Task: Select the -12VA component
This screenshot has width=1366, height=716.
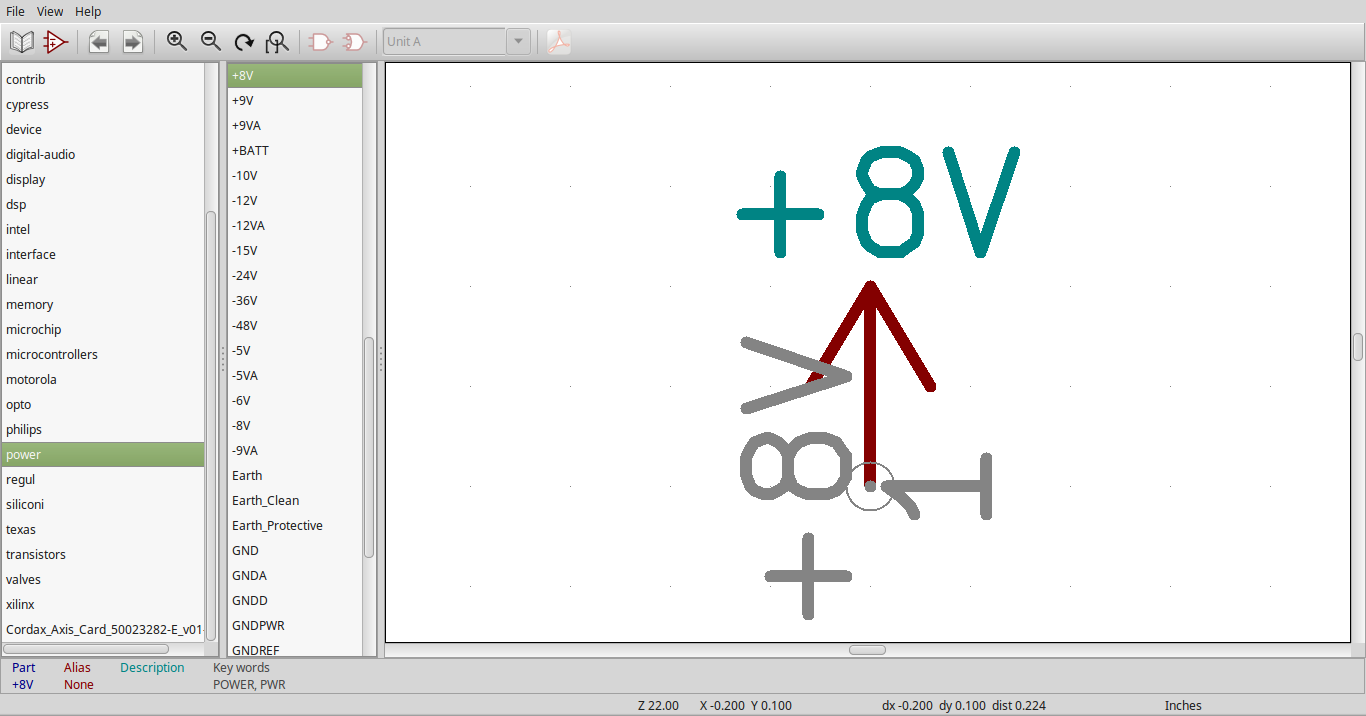Action: pos(294,225)
